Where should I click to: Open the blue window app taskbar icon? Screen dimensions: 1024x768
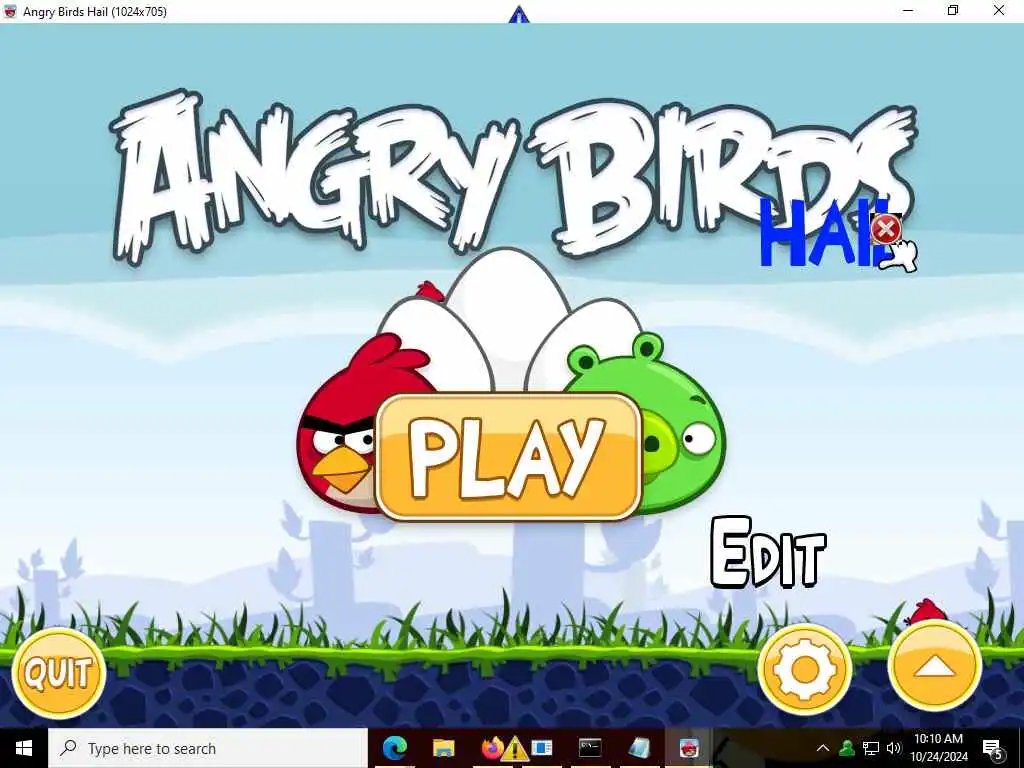pyautogui.click(x=542, y=748)
